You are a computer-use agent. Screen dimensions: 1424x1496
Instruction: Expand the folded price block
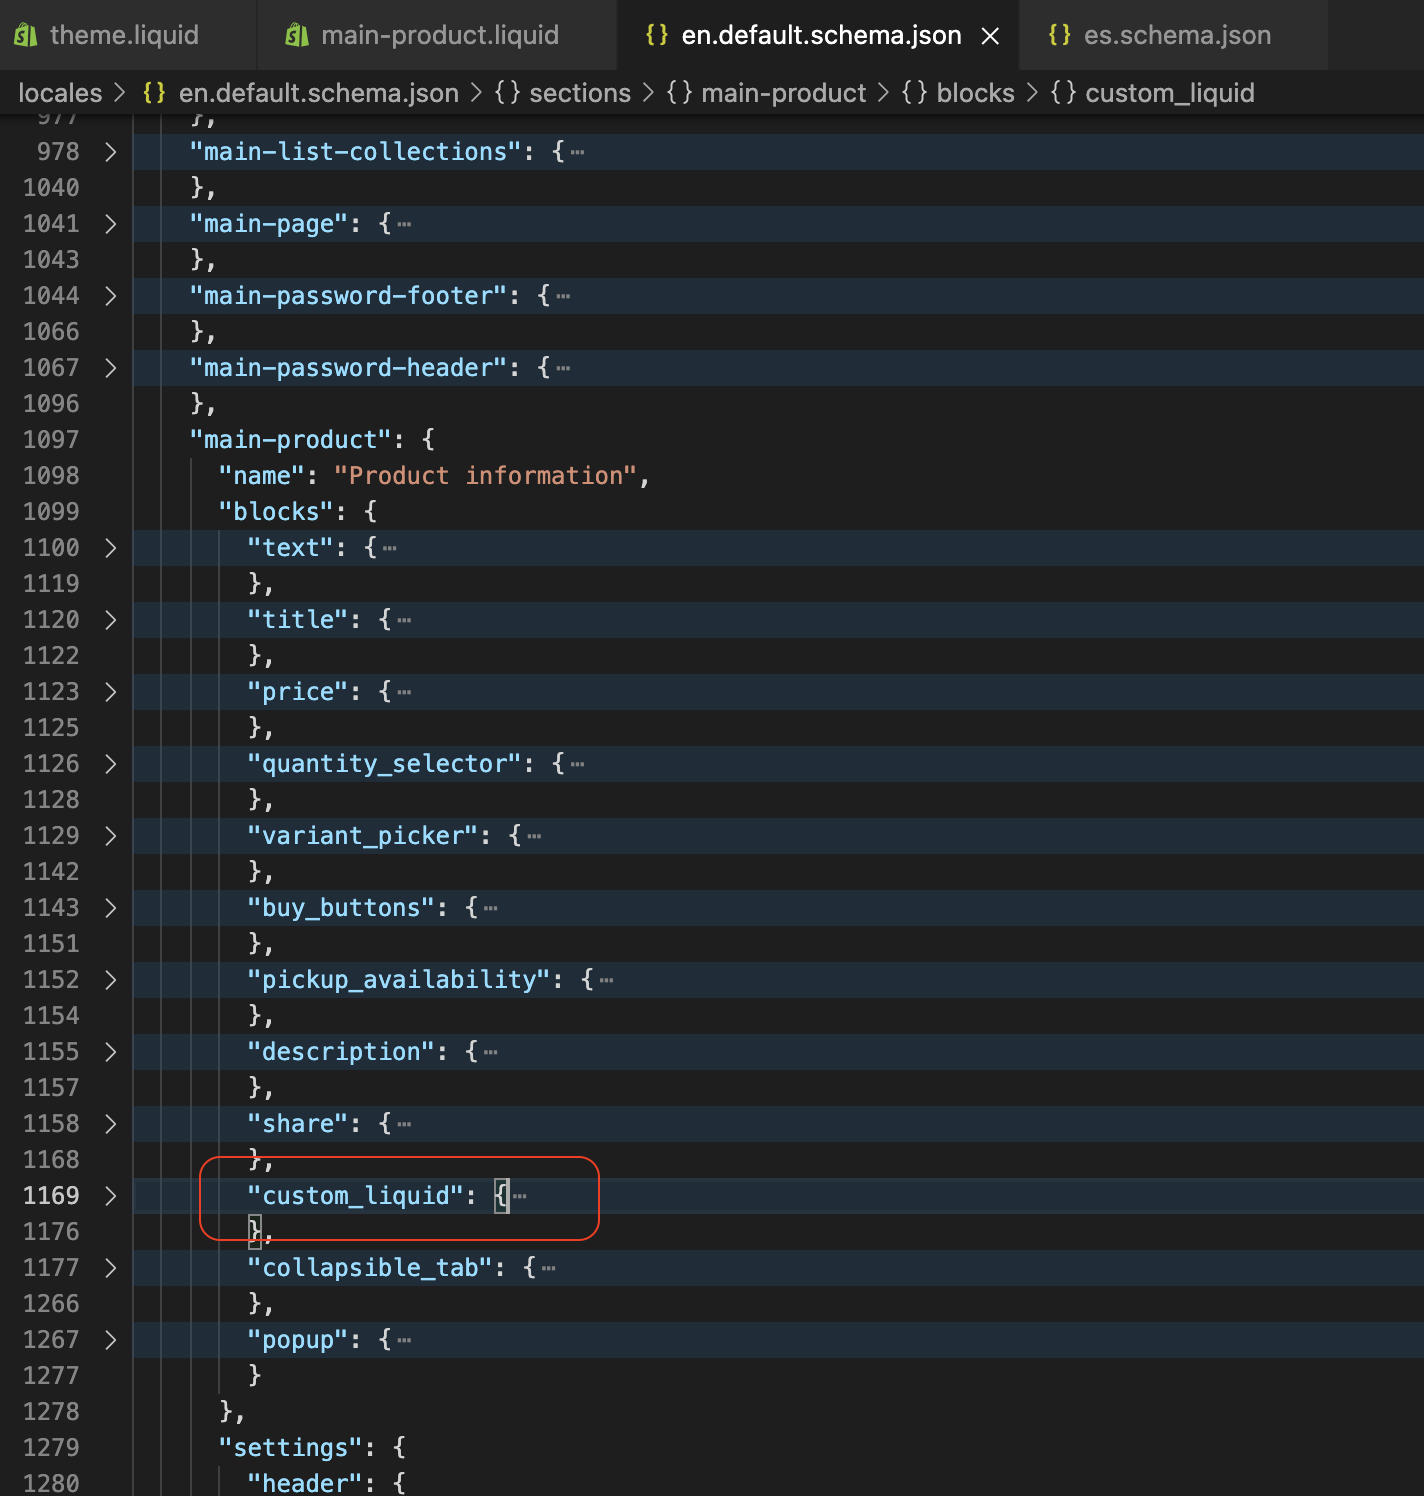coord(111,692)
